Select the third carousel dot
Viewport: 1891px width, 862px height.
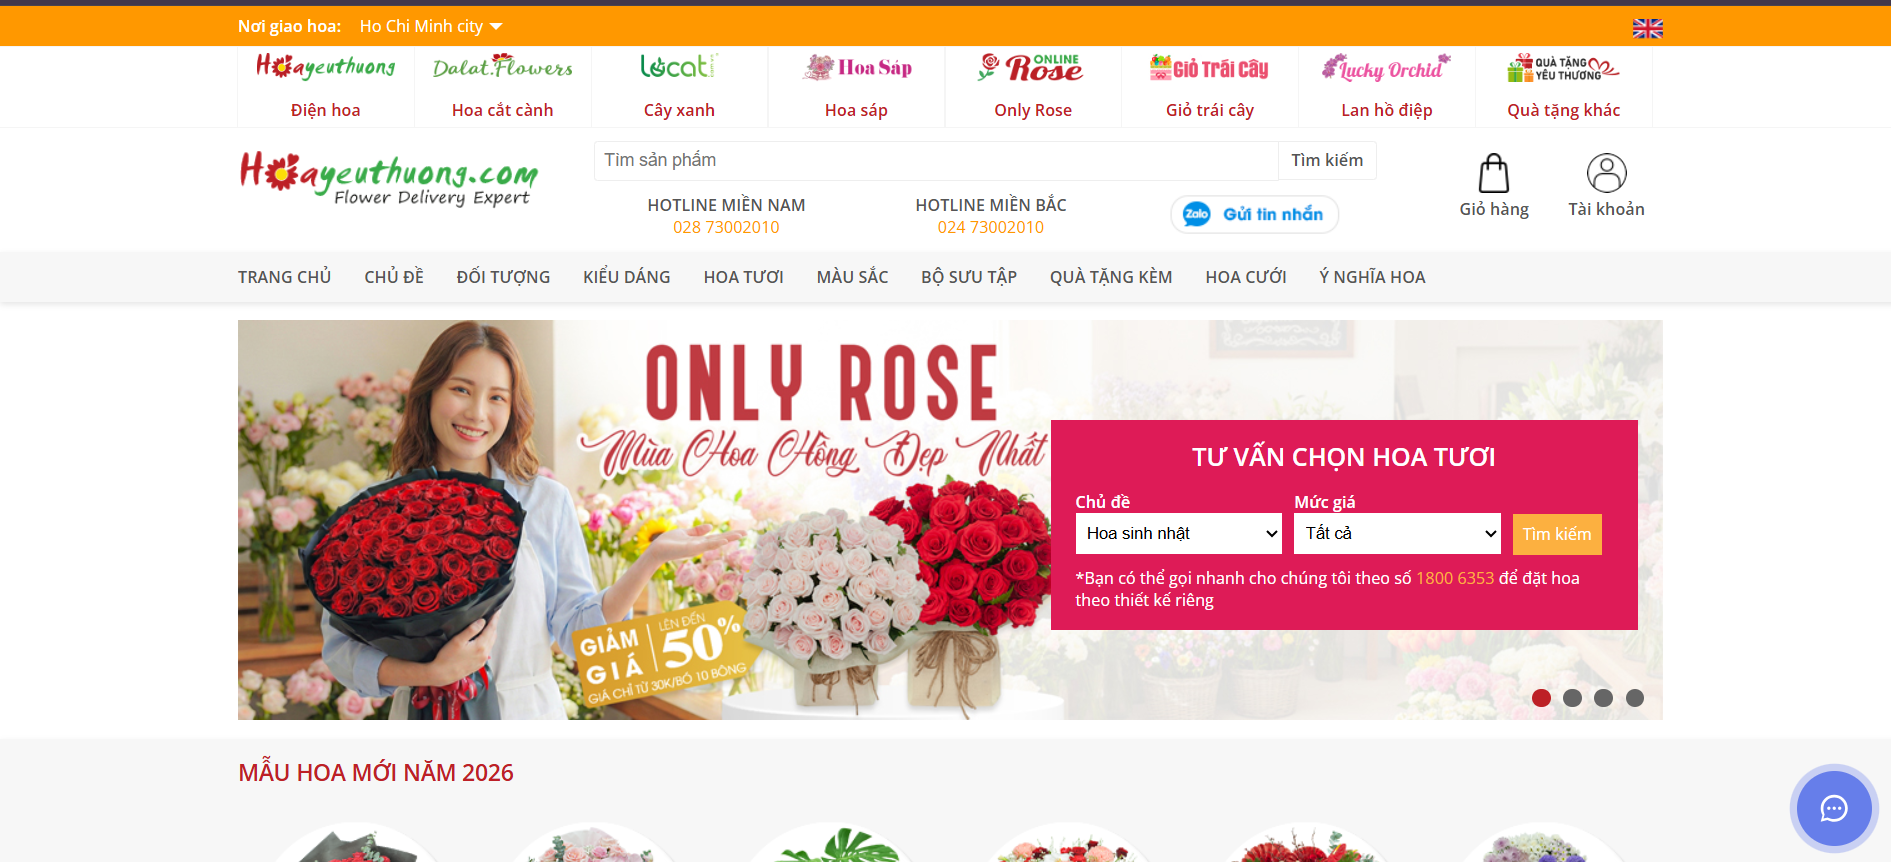[1603, 698]
